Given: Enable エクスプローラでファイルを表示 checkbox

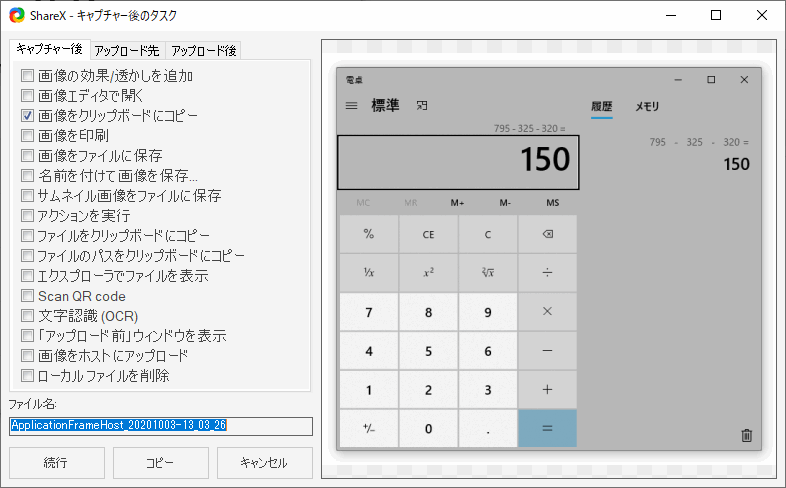Looking at the screenshot, I should pos(28,276).
